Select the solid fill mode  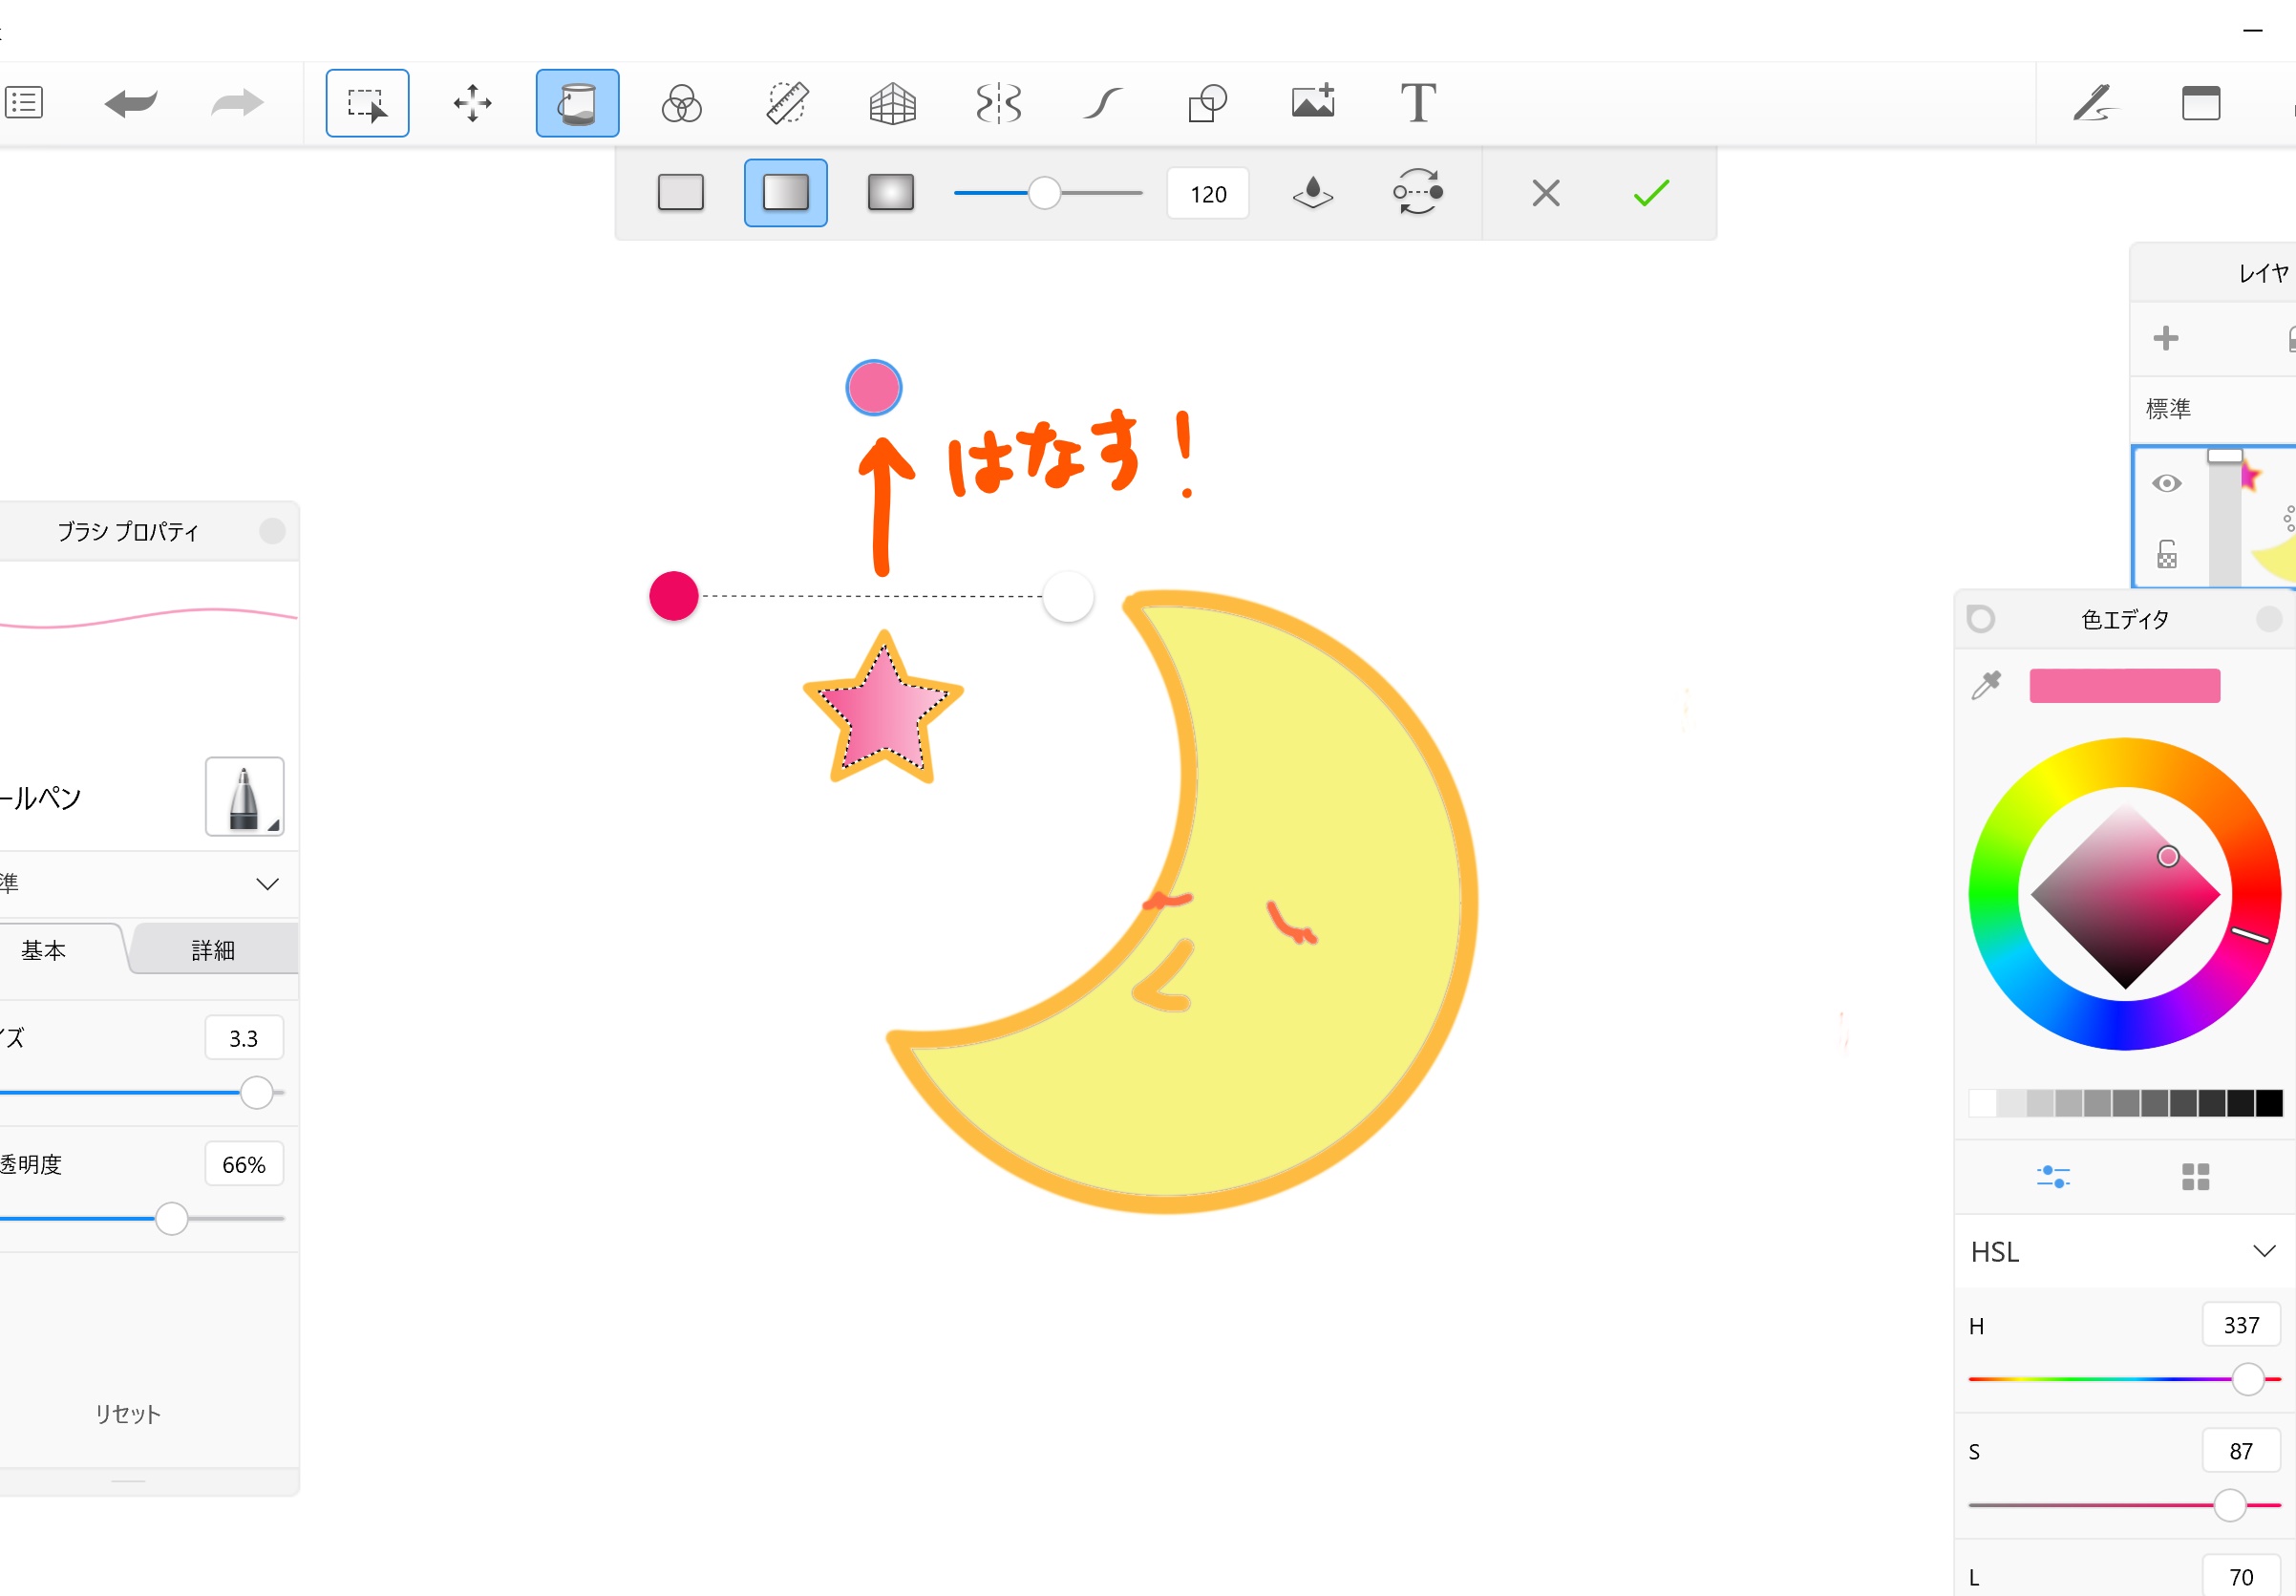(x=680, y=192)
